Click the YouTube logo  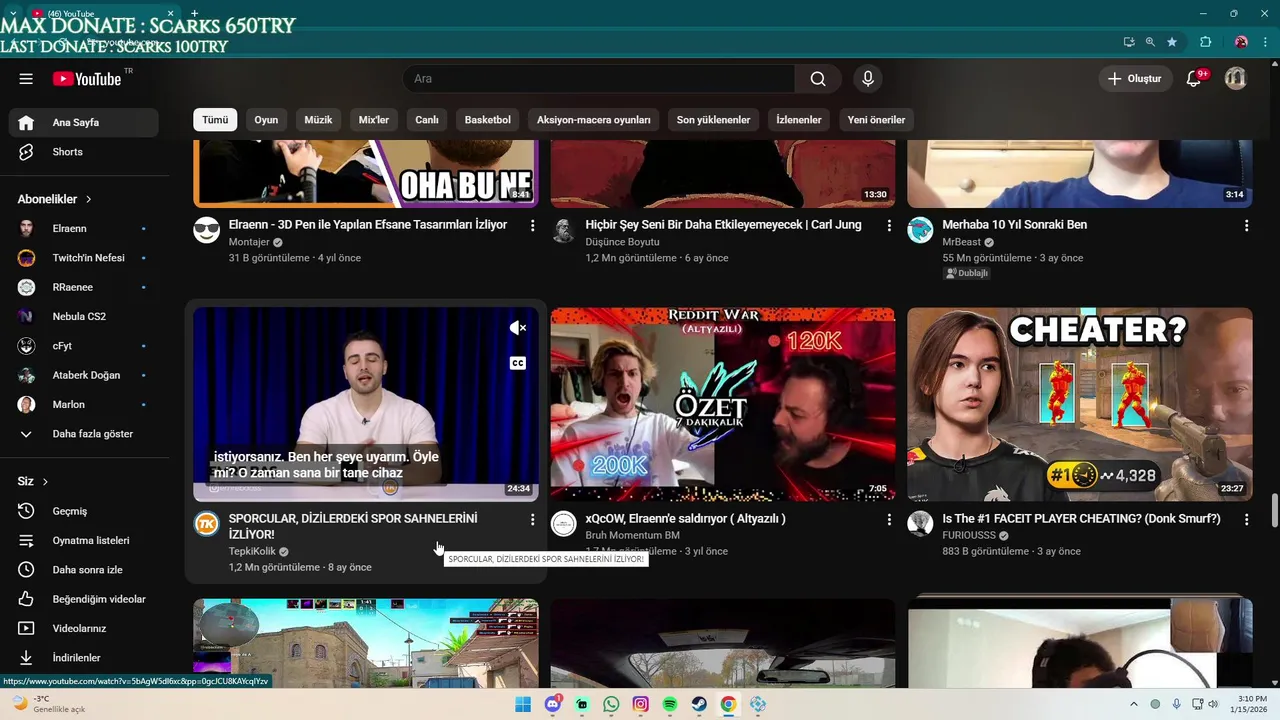87,79
